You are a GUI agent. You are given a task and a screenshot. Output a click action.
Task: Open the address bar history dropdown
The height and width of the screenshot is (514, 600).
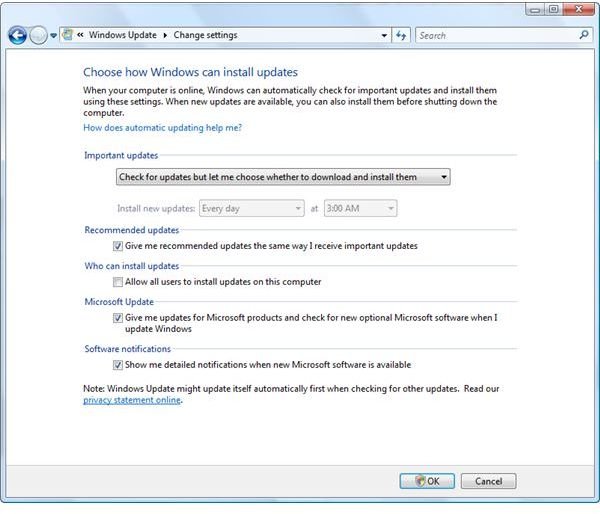click(384, 35)
